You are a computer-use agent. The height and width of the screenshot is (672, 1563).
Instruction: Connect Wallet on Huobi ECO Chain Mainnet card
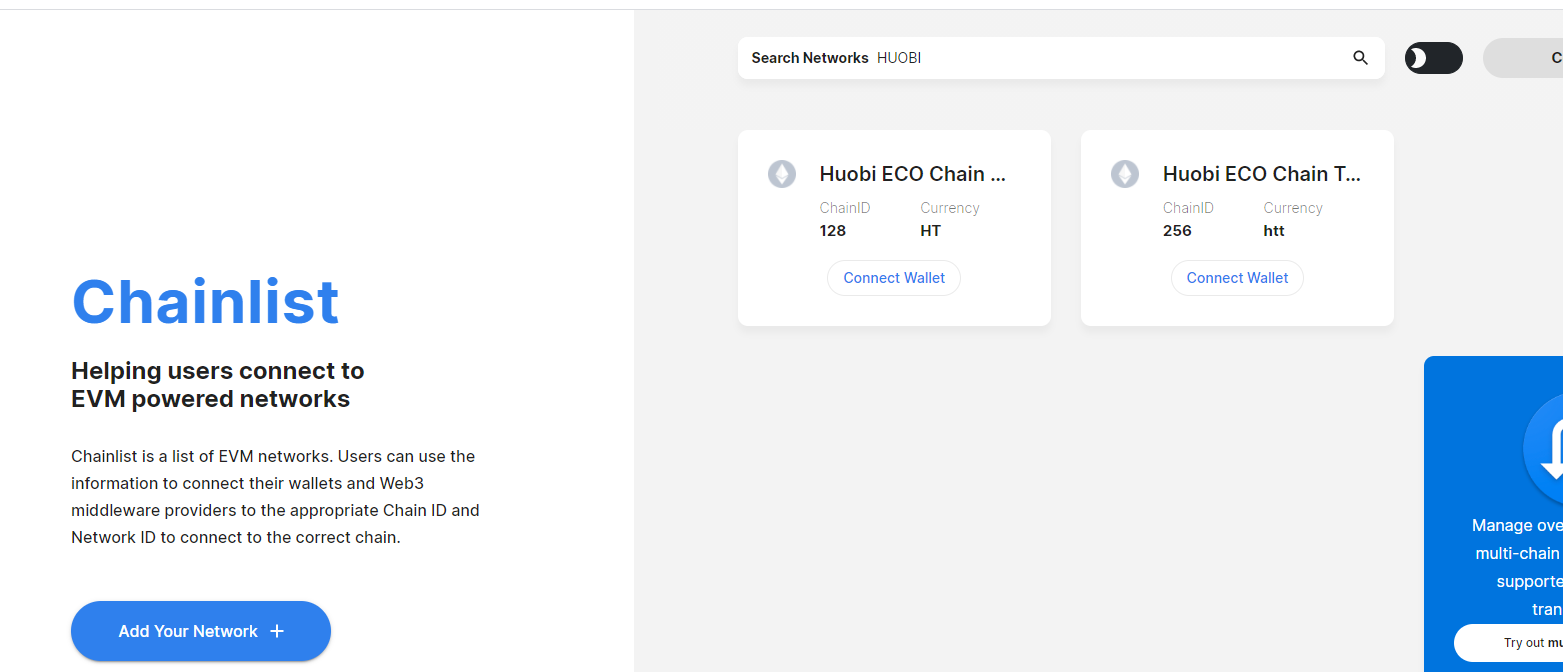(893, 277)
